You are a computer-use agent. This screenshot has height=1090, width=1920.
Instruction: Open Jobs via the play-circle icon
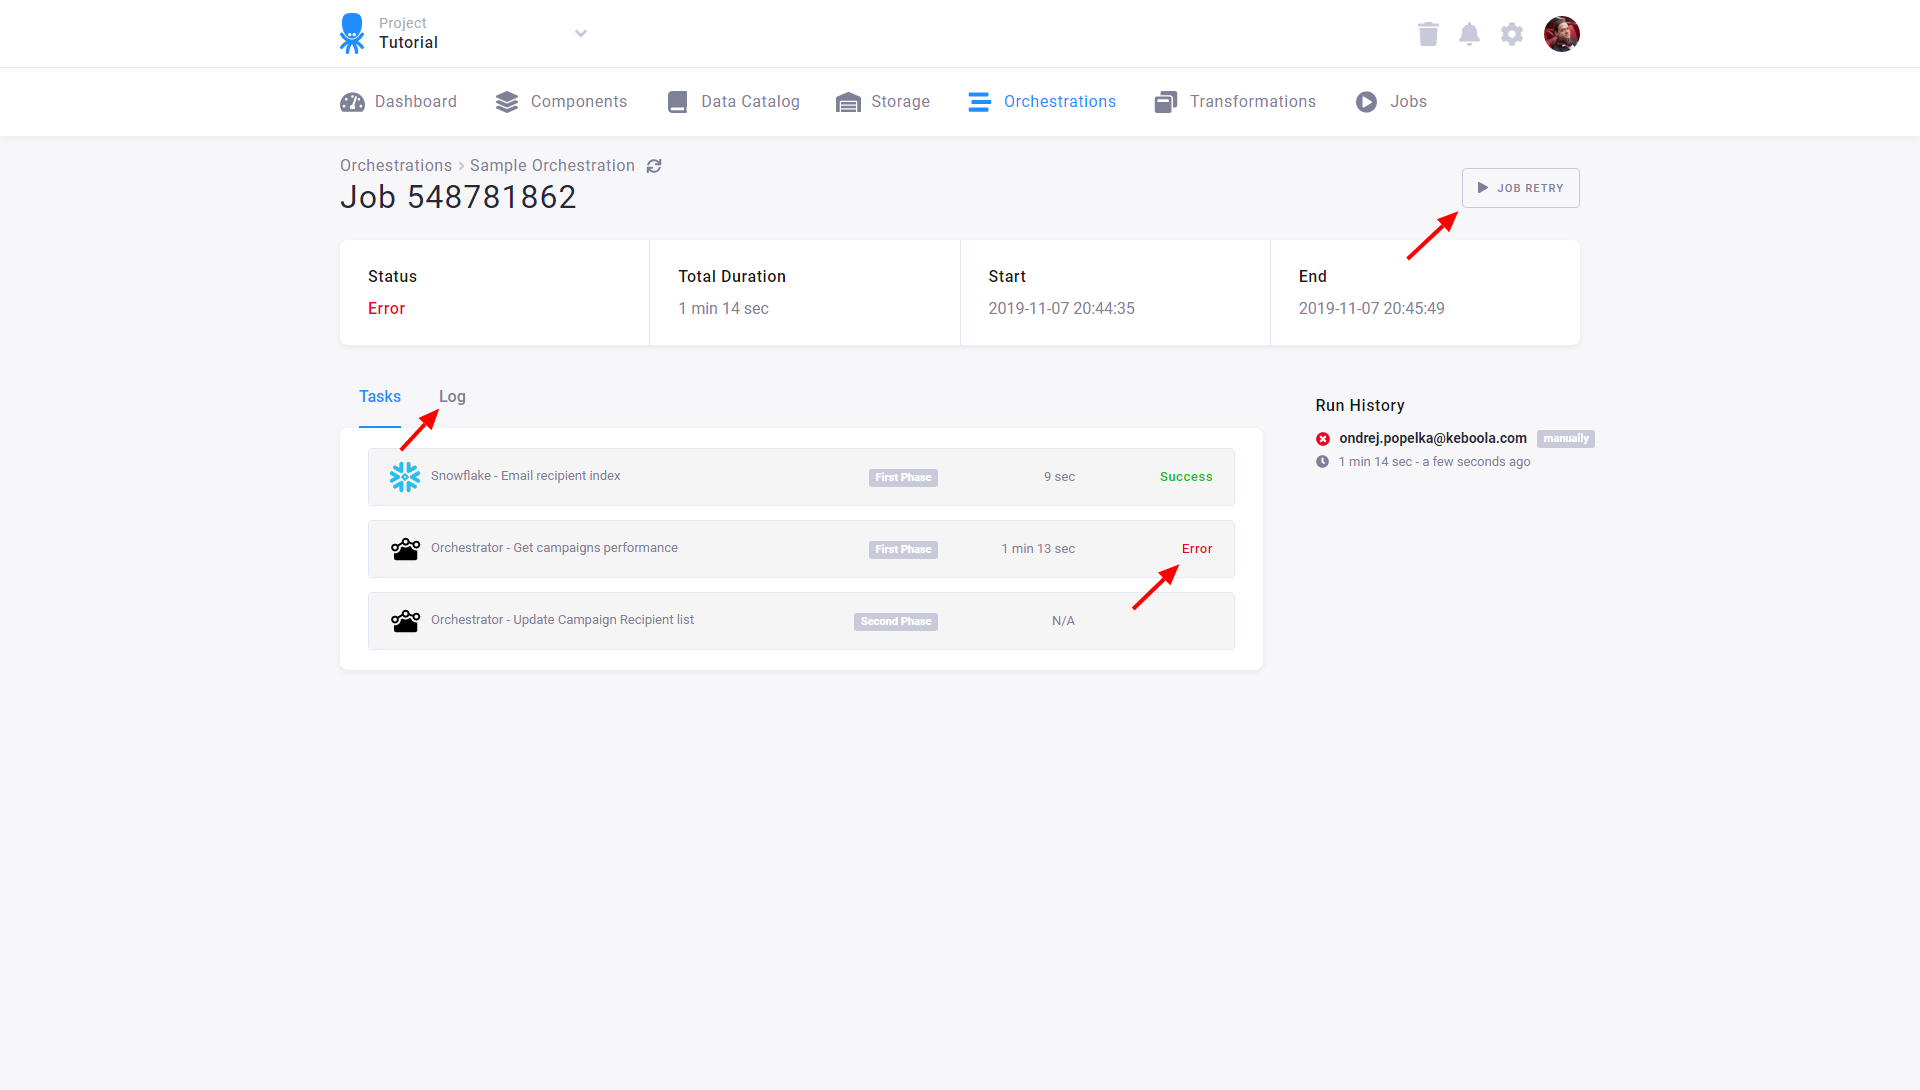[1366, 101]
